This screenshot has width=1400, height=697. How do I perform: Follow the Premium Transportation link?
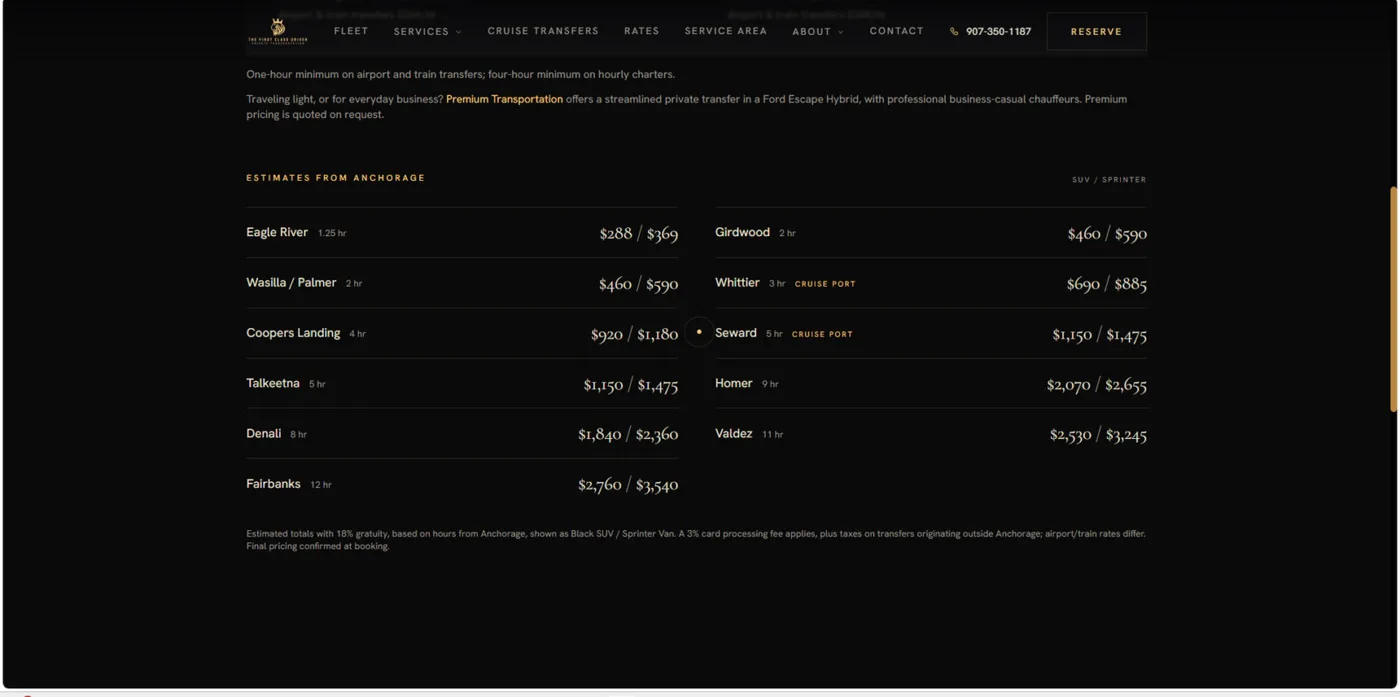[x=504, y=99]
